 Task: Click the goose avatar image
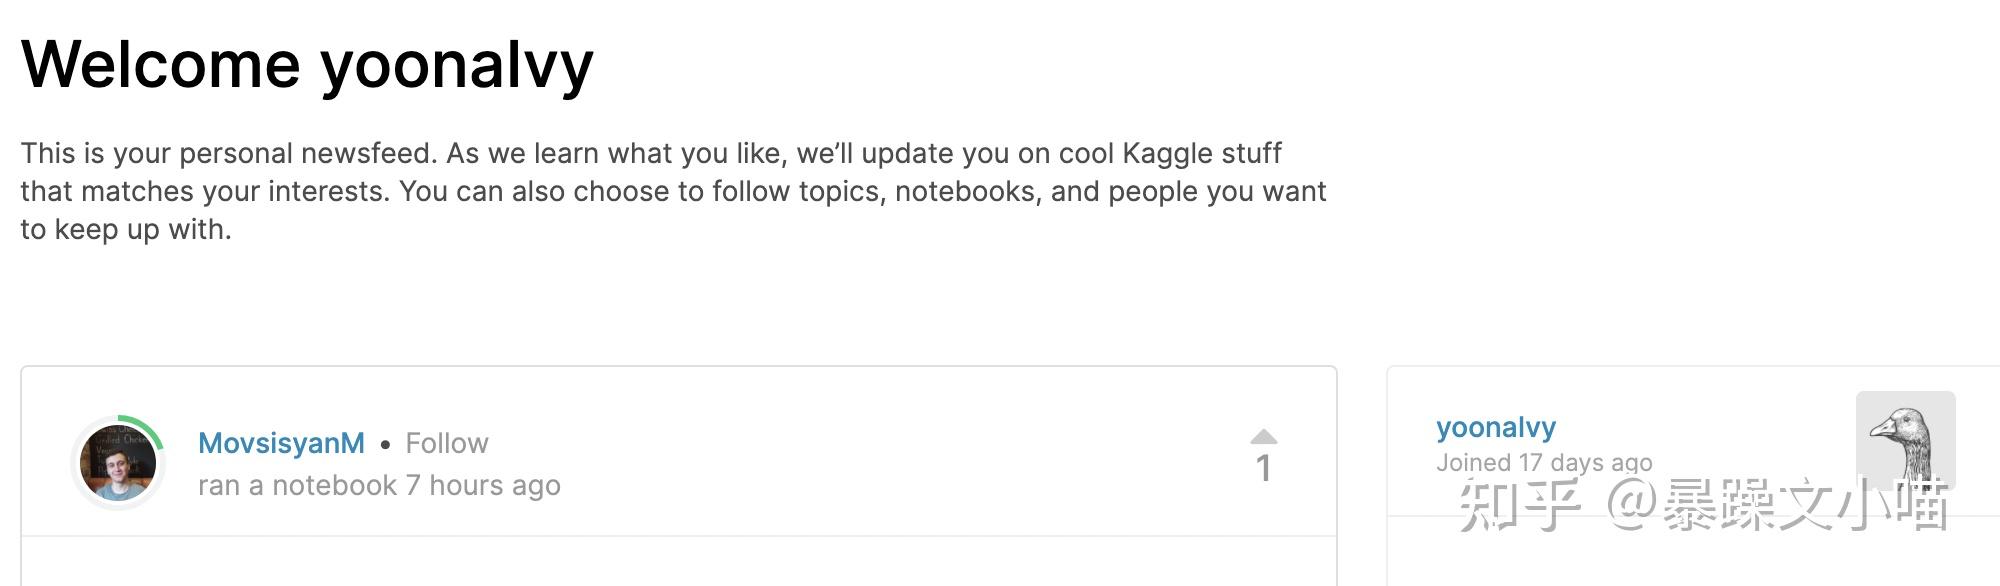pyautogui.click(x=1905, y=438)
